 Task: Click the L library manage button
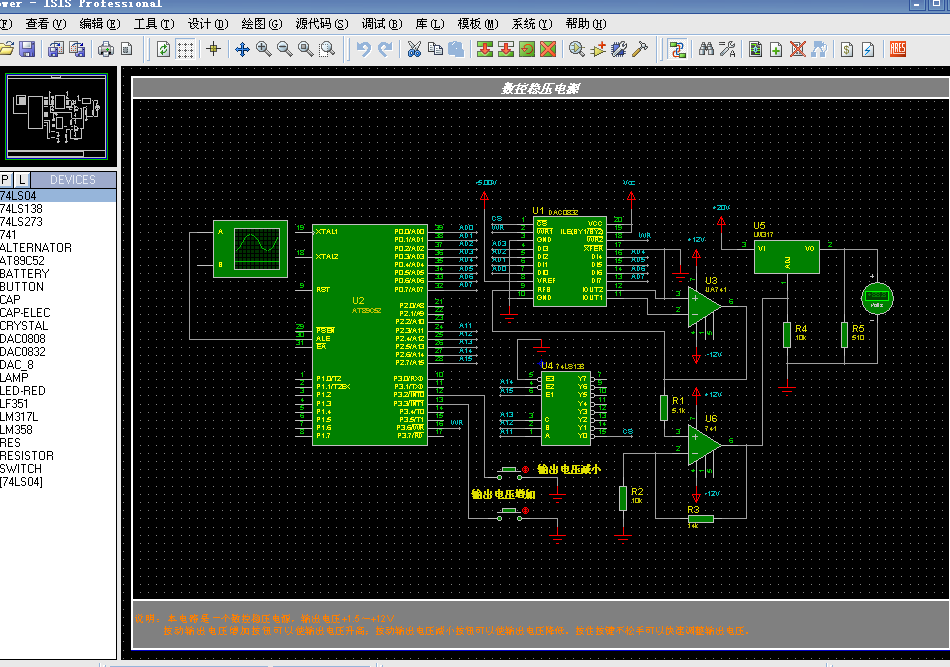click(x=22, y=179)
